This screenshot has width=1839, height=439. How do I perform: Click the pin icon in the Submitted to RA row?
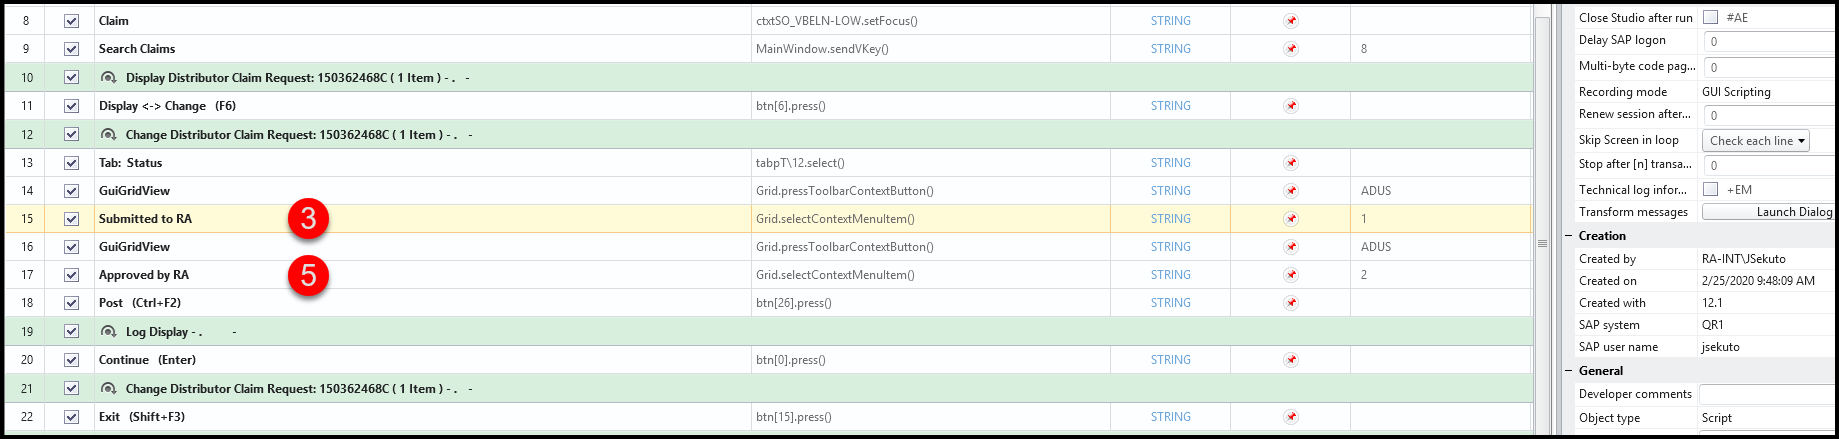pos(1291,219)
